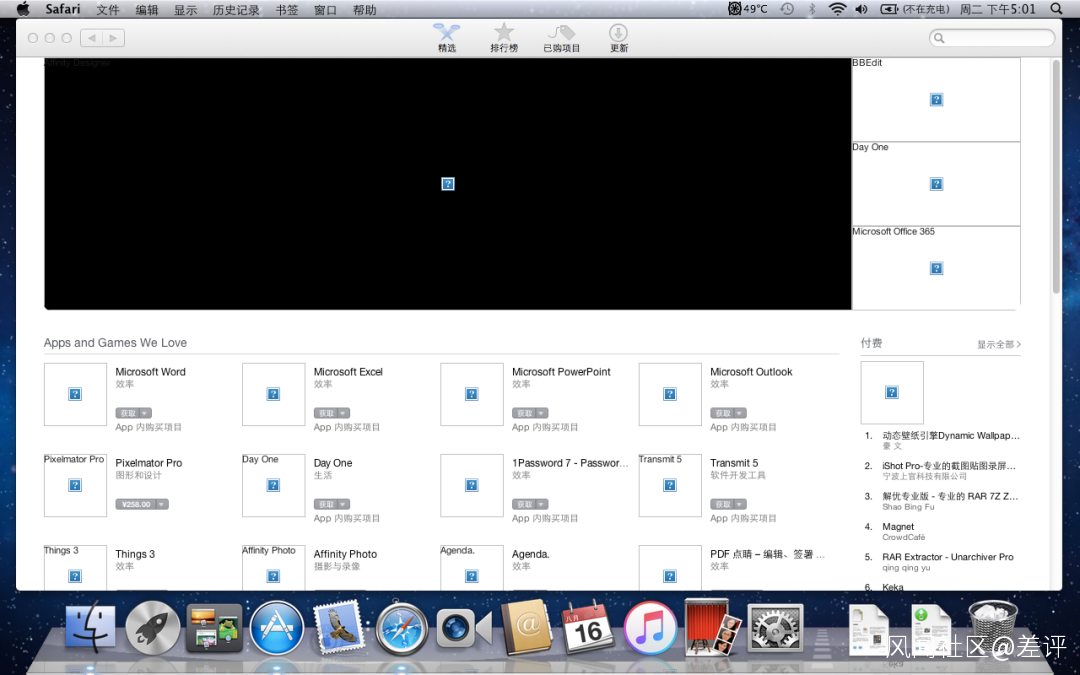Open the 更新 (Updates) download icon

coord(619,37)
